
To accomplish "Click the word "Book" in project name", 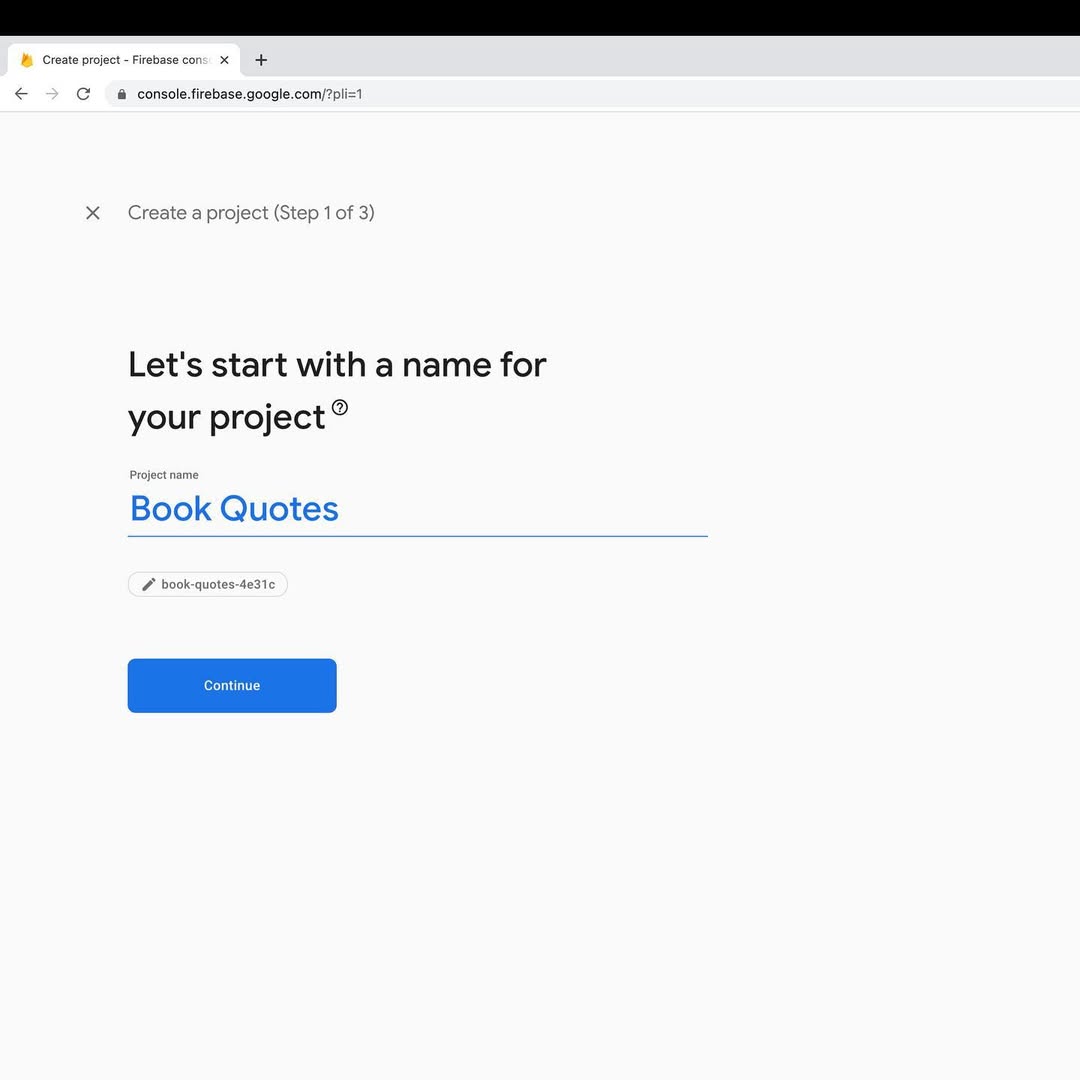I will [171, 509].
